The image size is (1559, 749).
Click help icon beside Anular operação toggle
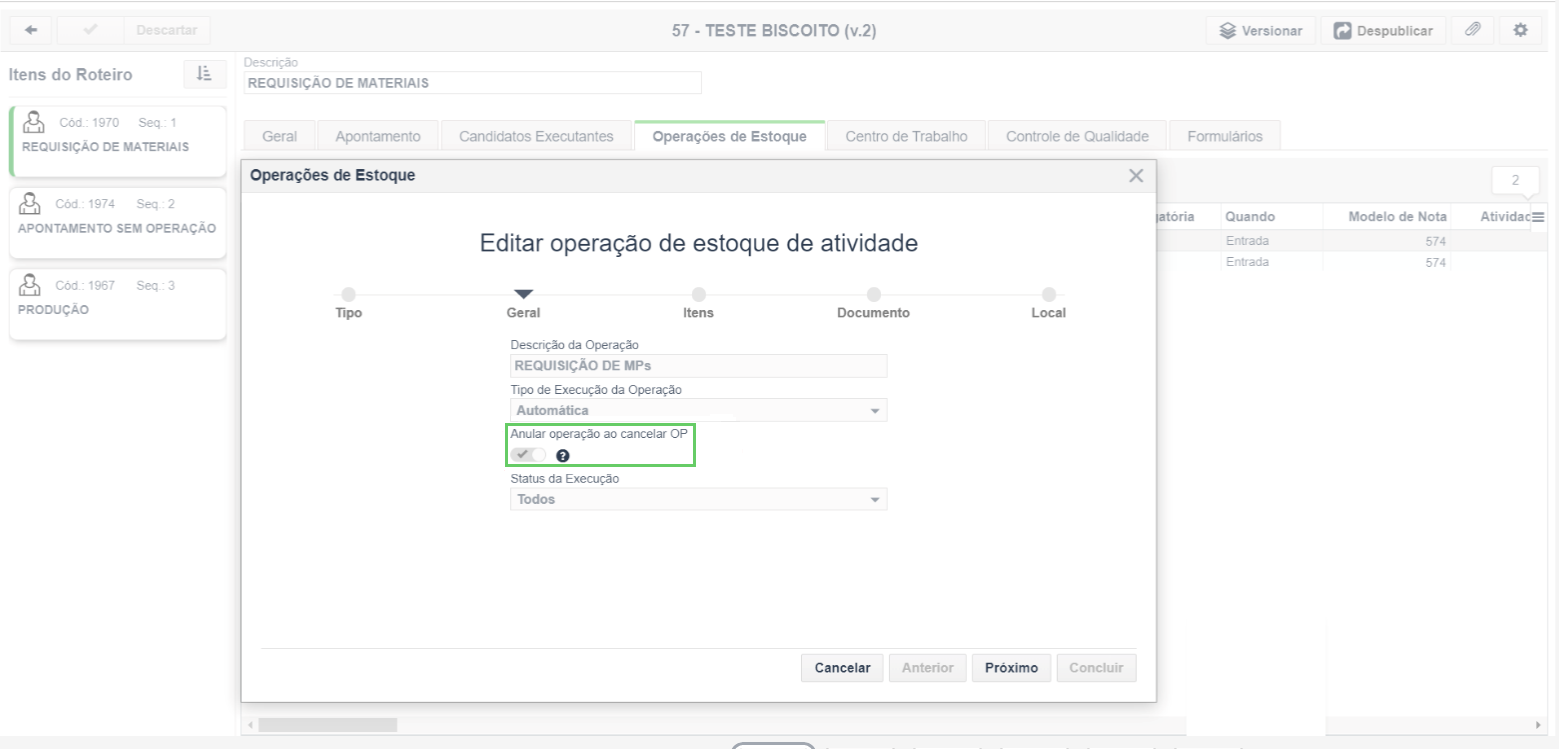pos(562,456)
